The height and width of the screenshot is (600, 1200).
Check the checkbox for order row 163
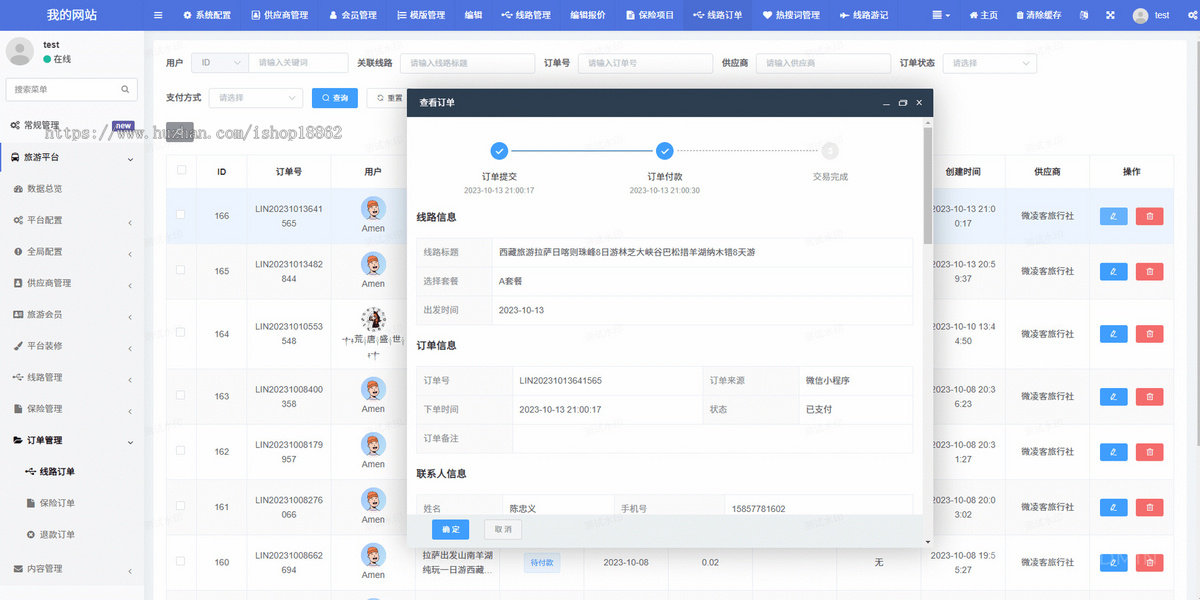point(181,396)
